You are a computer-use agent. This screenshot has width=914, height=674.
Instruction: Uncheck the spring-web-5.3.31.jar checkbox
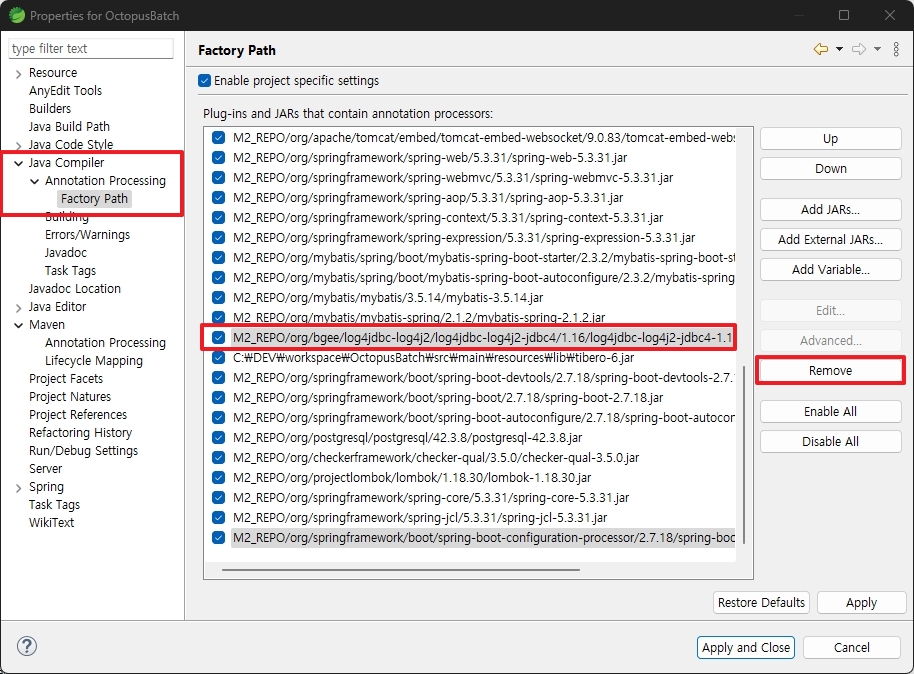click(x=219, y=157)
